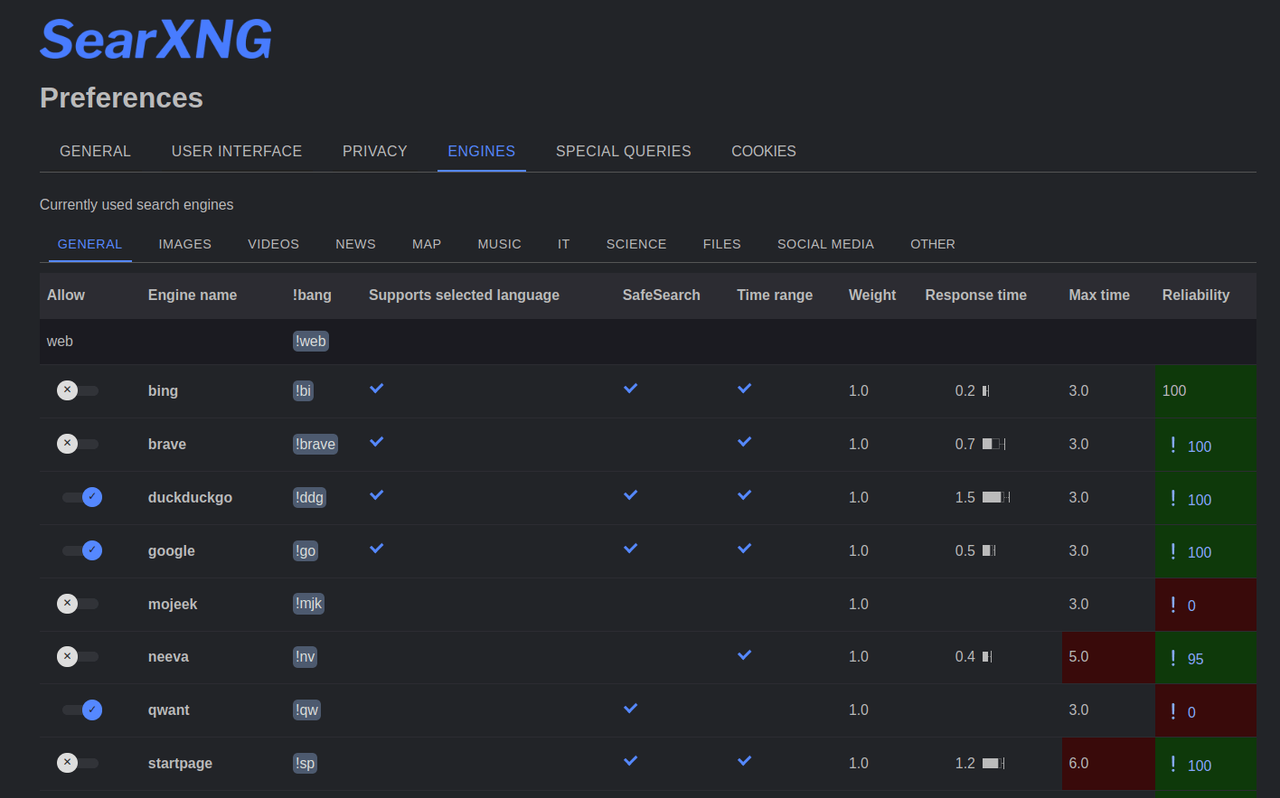This screenshot has width=1280, height=798.
Task: Click duckduckgo's reliability warning icon
Action: point(1173,498)
